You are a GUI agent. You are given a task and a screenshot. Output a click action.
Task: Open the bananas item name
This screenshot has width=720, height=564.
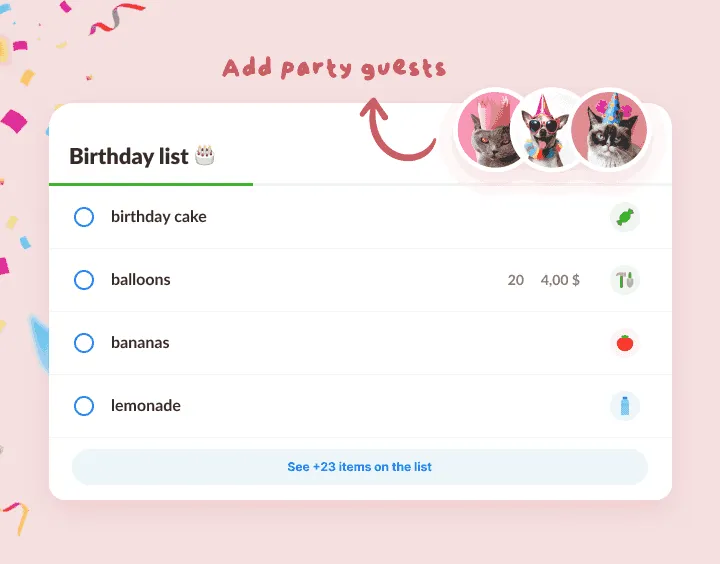(140, 343)
